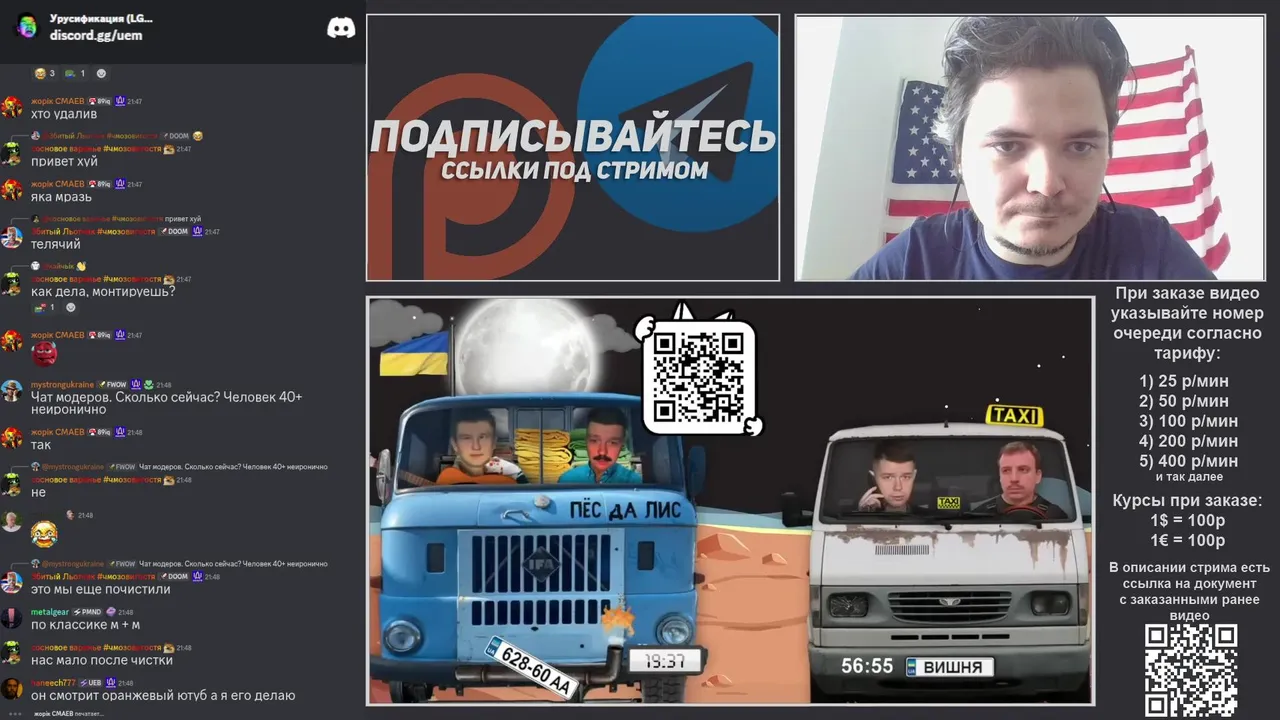The height and width of the screenshot is (720, 1280).
Task: Click the exchange rate "1$ = 100р"
Action: pos(1188,521)
